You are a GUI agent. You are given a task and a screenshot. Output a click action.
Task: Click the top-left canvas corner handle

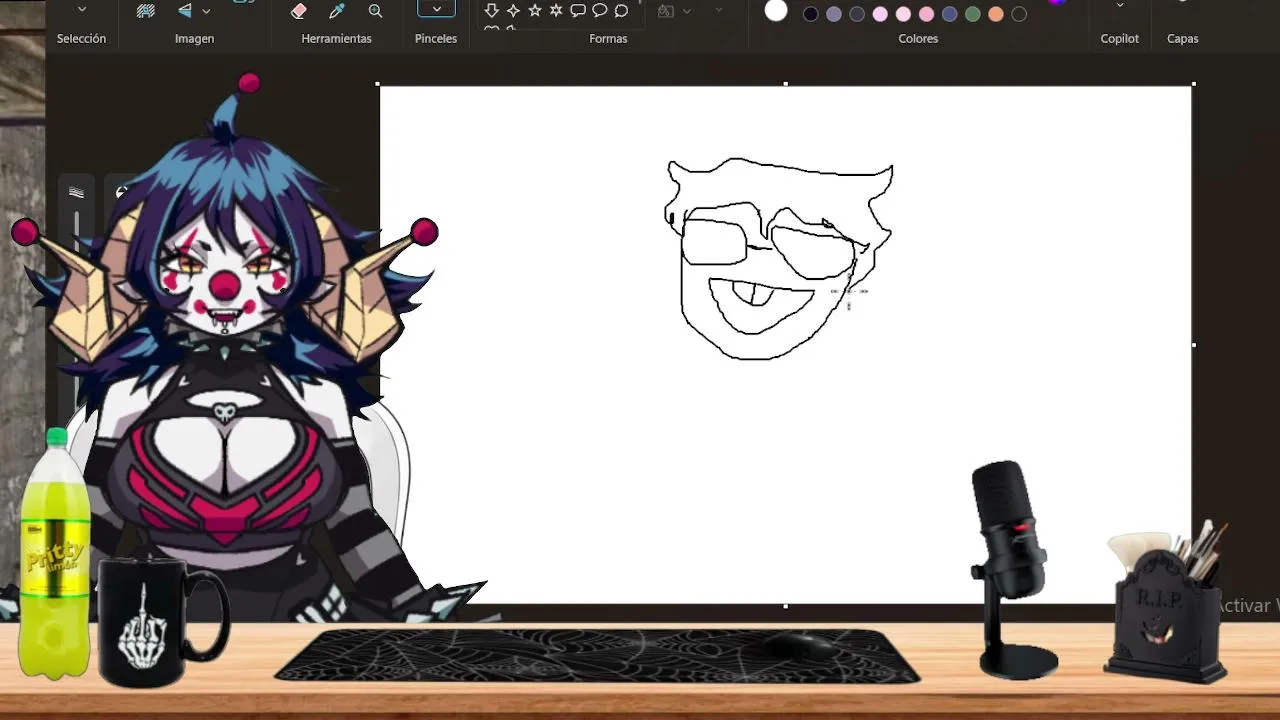(x=377, y=84)
